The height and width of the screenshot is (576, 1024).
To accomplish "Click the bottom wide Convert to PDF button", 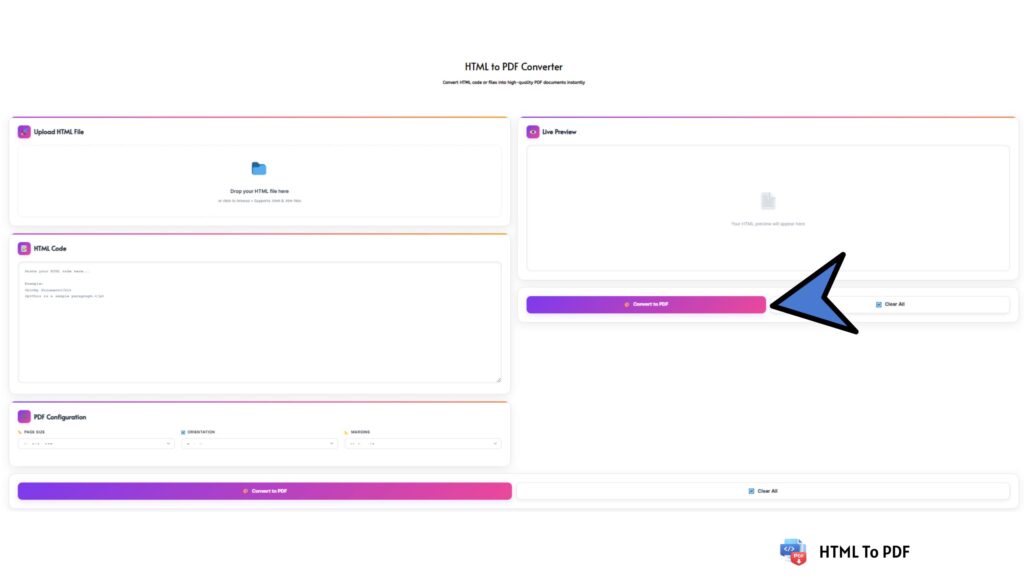I will (264, 491).
